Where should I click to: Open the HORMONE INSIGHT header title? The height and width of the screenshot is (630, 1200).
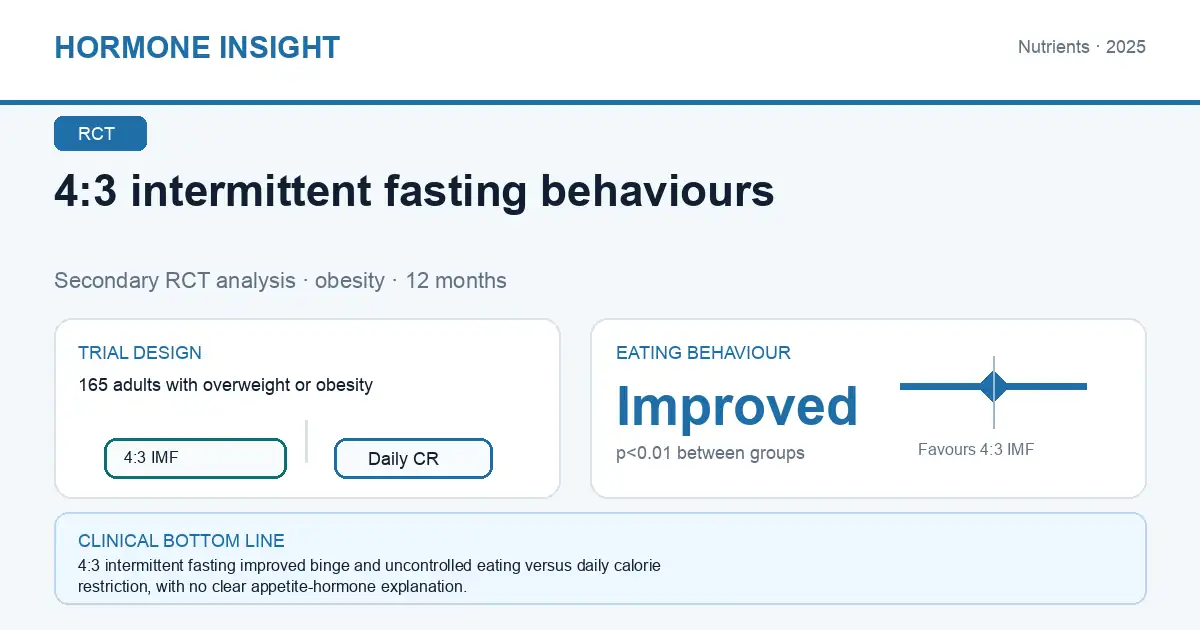click(197, 47)
